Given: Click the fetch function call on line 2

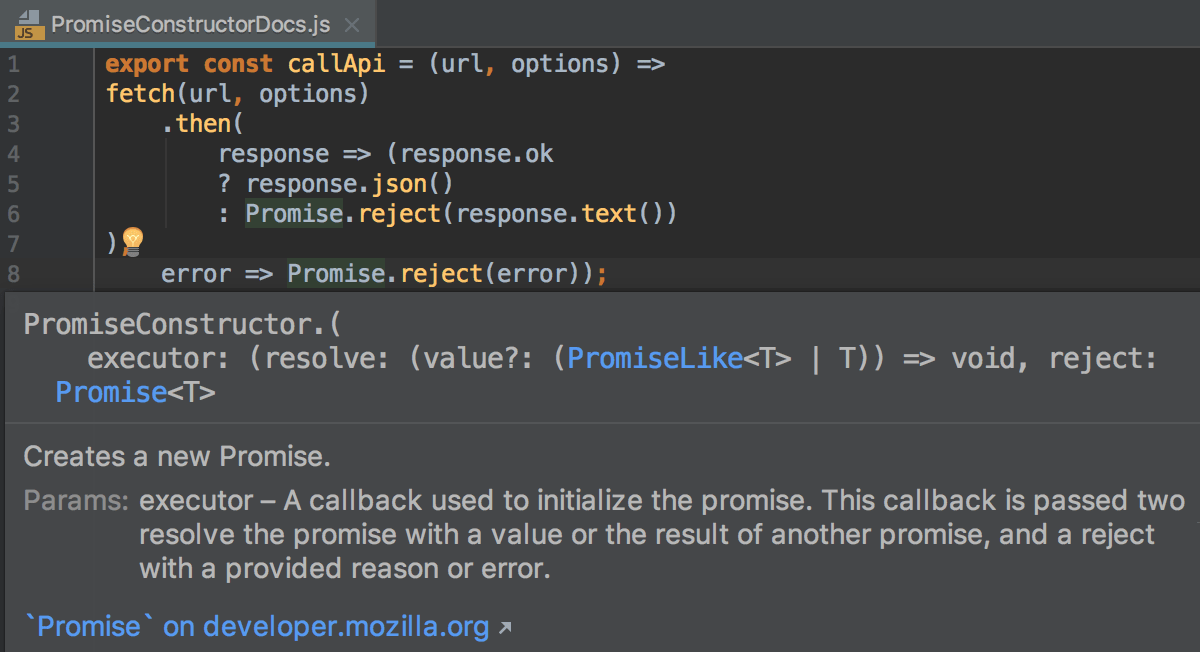Looking at the screenshot, I should coord(140,92).
